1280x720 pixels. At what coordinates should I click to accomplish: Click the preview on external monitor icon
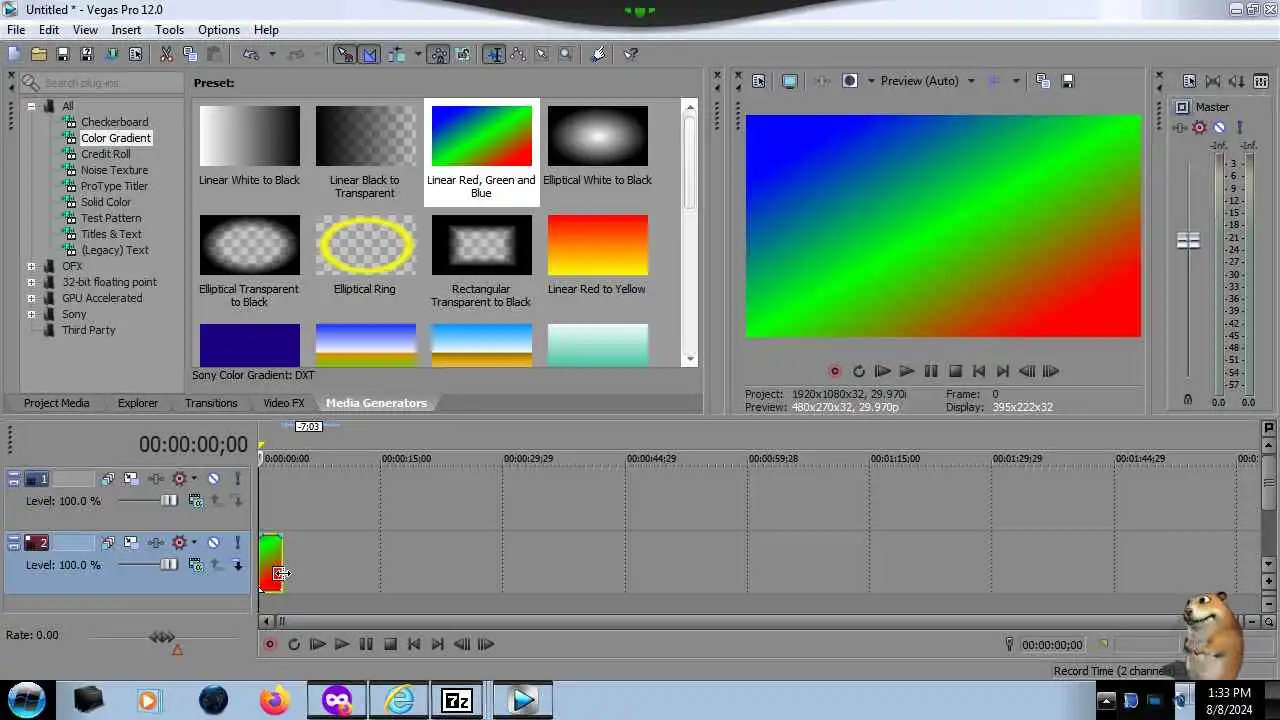click(x=790, y=81)
